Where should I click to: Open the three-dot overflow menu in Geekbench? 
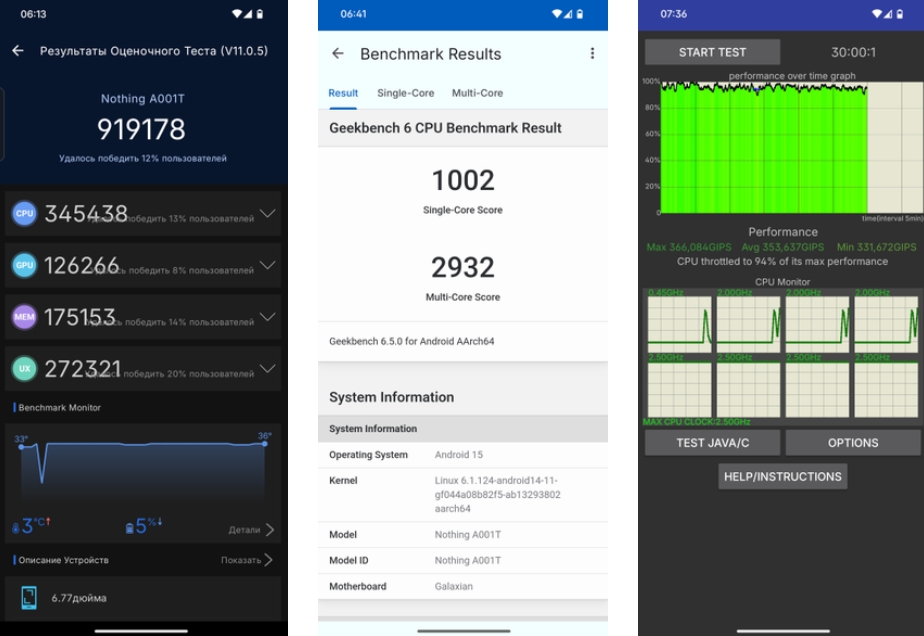pyautogui.click(x=592, y=54)
